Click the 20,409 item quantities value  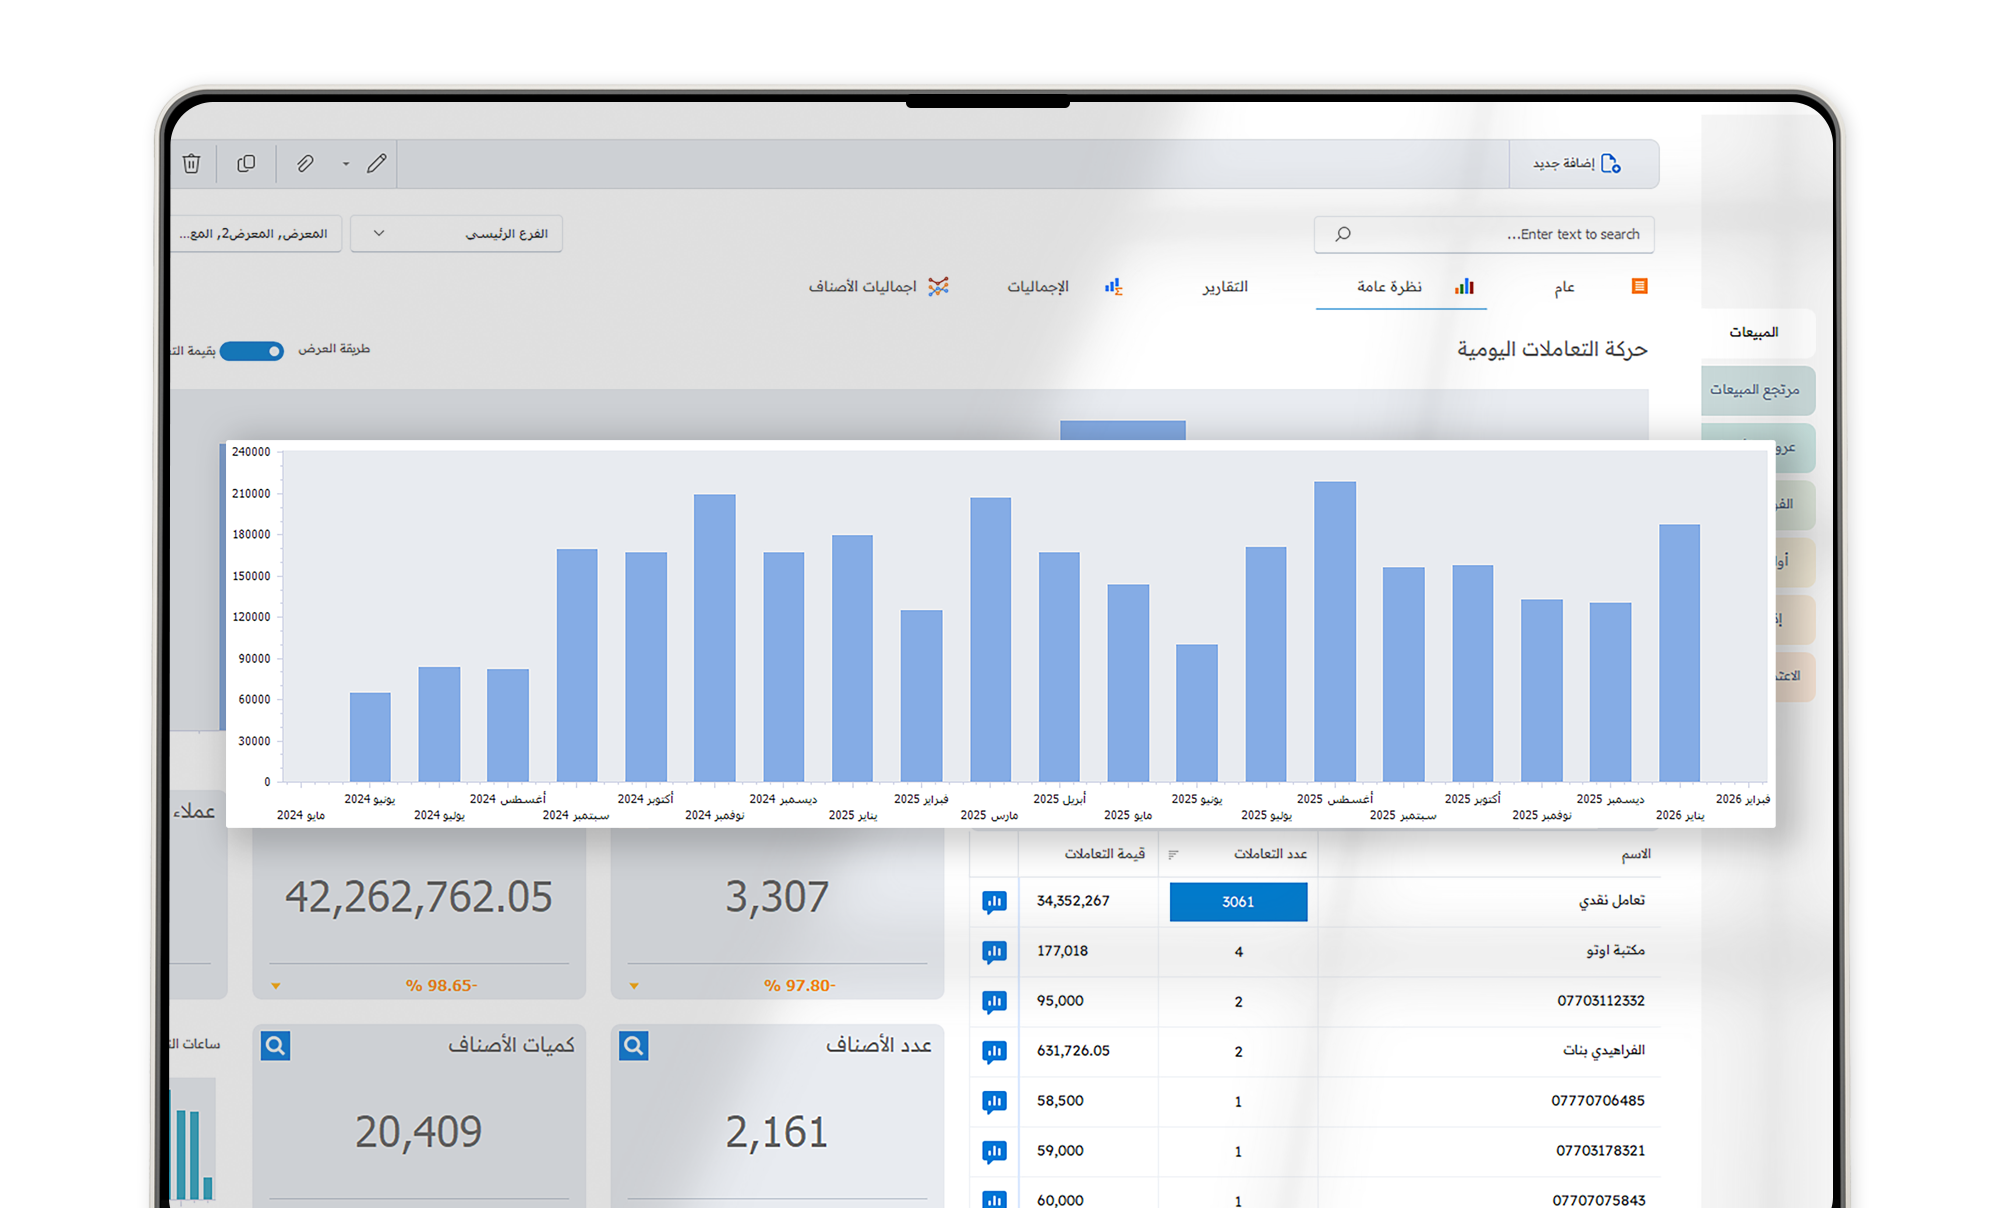(x=419, y=1132)
